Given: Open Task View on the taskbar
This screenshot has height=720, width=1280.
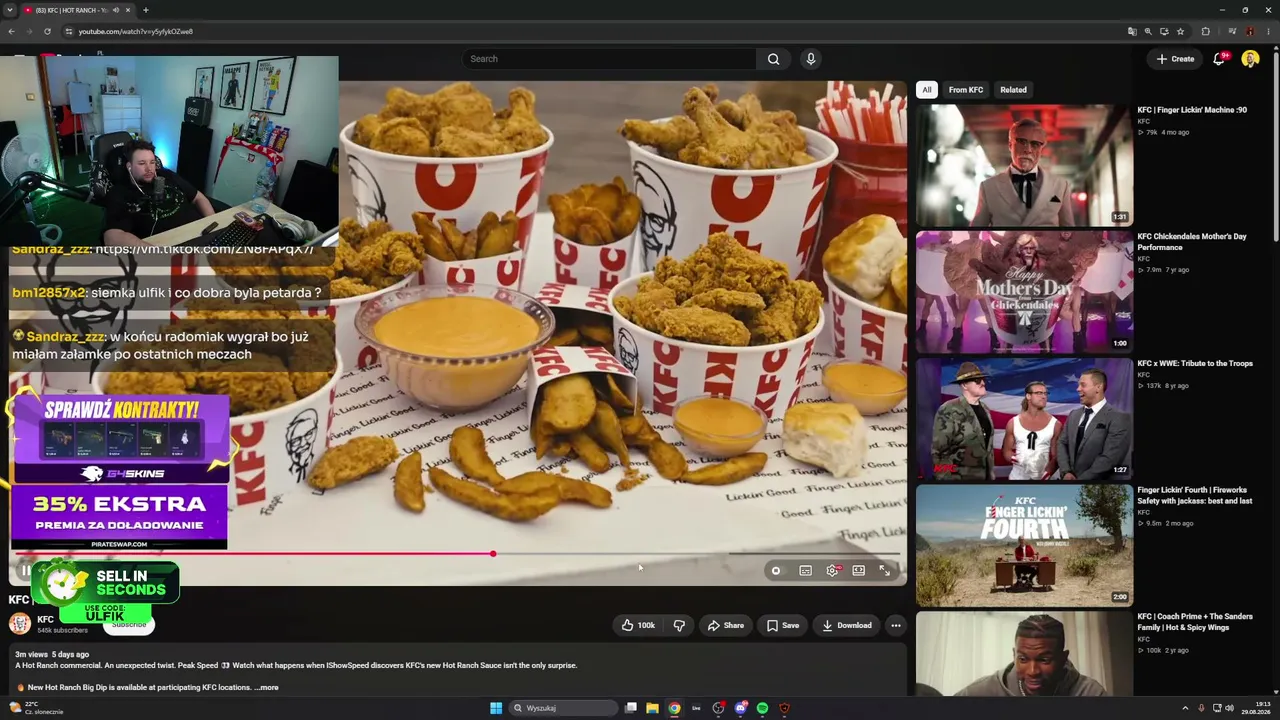Looking at the screenshot, I should 630,708.
